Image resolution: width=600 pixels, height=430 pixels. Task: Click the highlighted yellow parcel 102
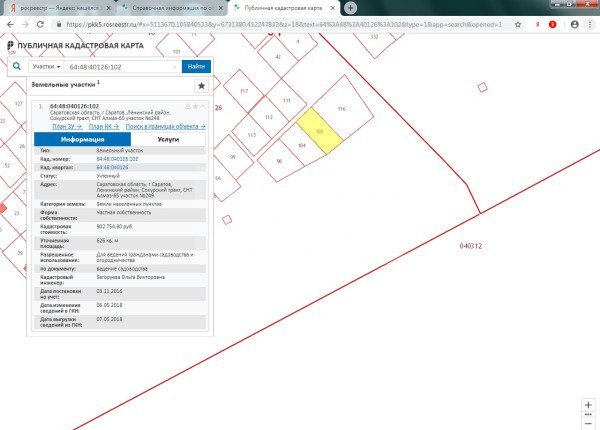318,131
